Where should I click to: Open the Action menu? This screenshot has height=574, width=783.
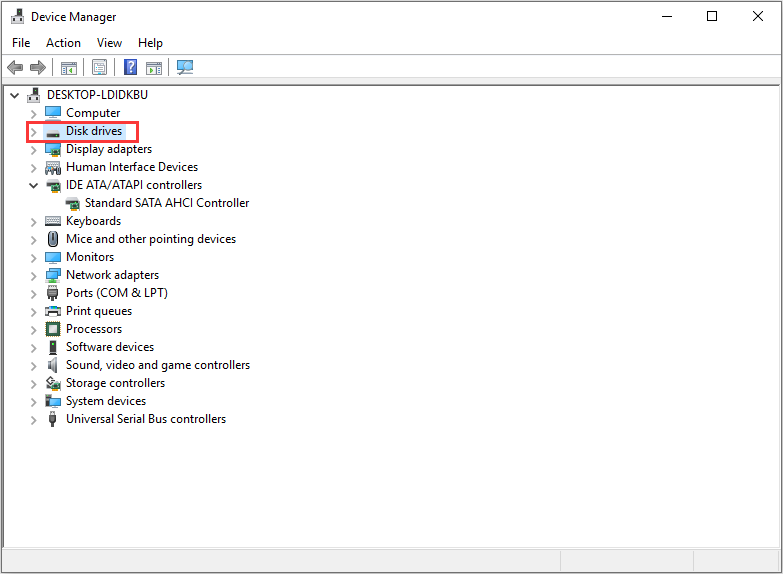(63, 43)
